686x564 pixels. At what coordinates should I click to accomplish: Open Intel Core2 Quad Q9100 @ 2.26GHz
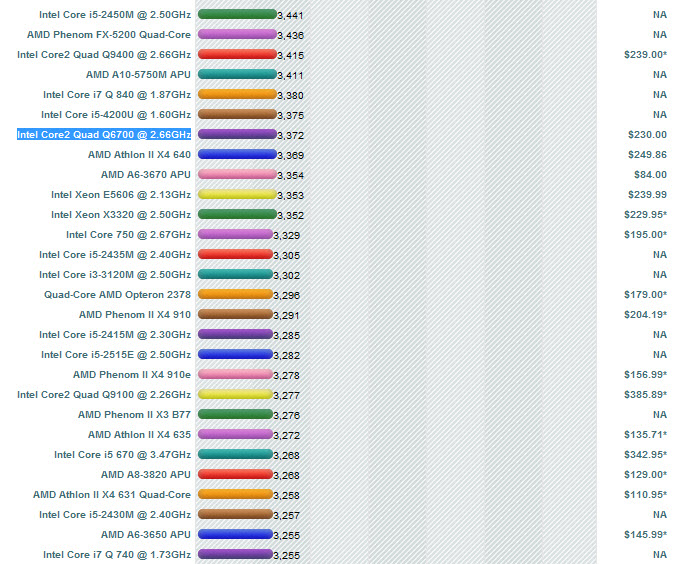click(104, 395)
